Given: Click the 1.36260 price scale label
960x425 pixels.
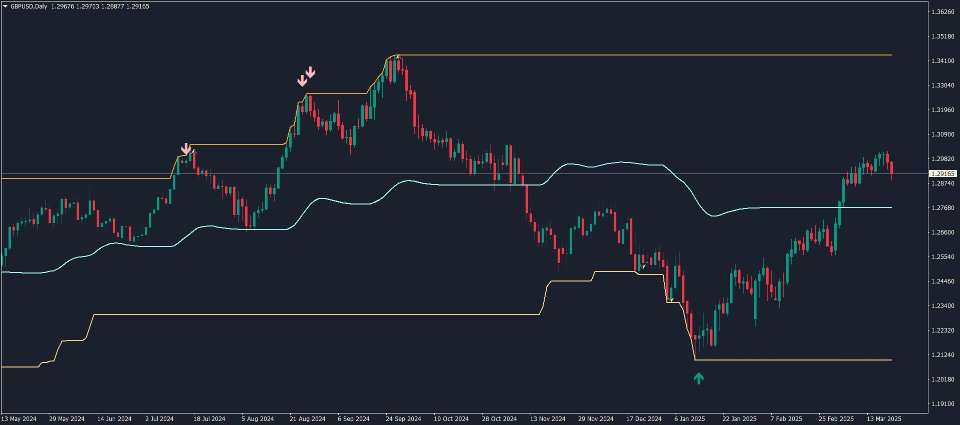Looking at the screenshot, I should pyautogui.click(x=942, y=12).
